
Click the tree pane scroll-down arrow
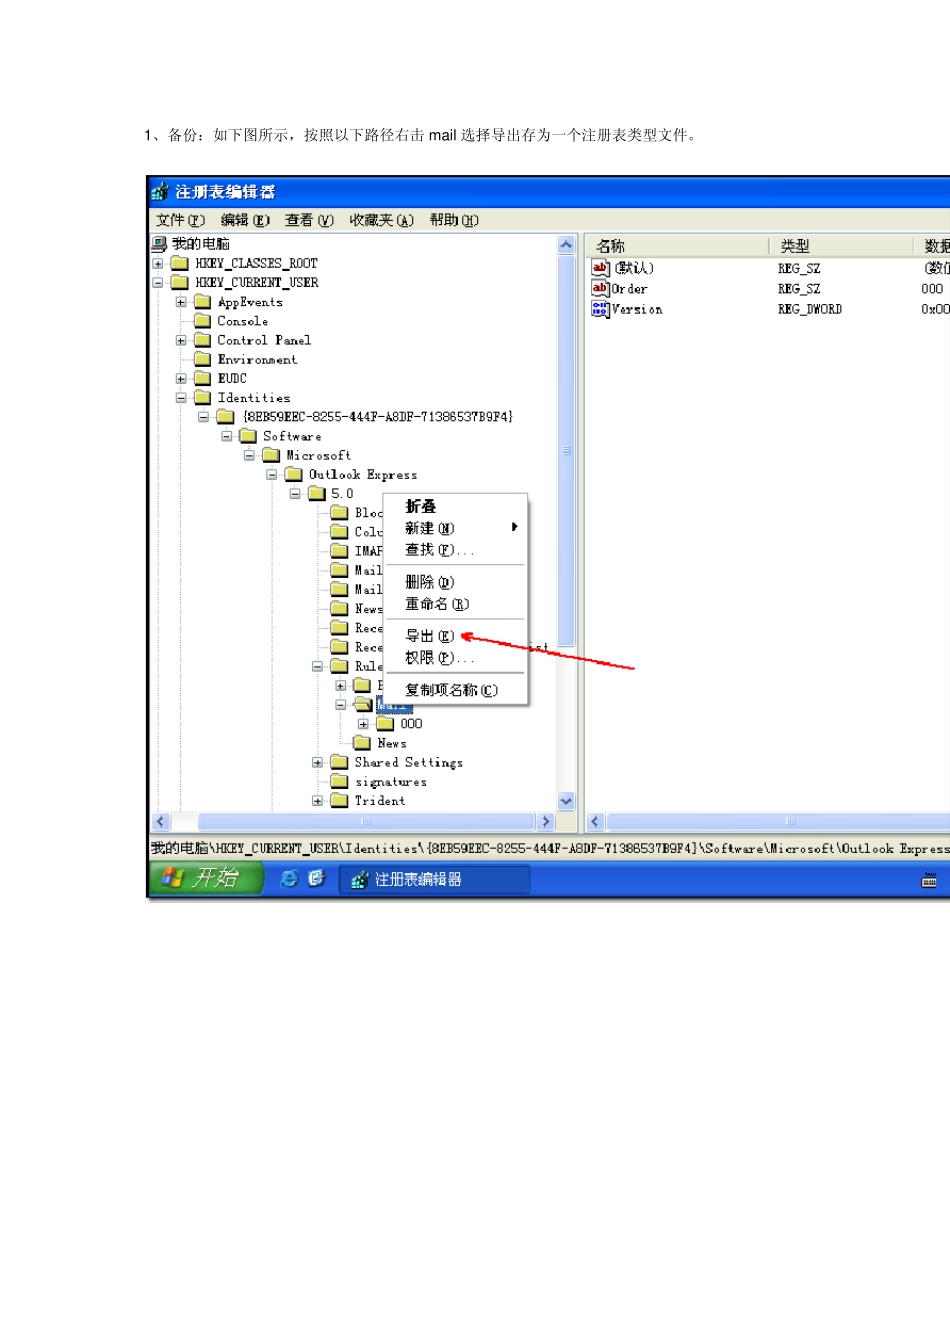(566, 801)
